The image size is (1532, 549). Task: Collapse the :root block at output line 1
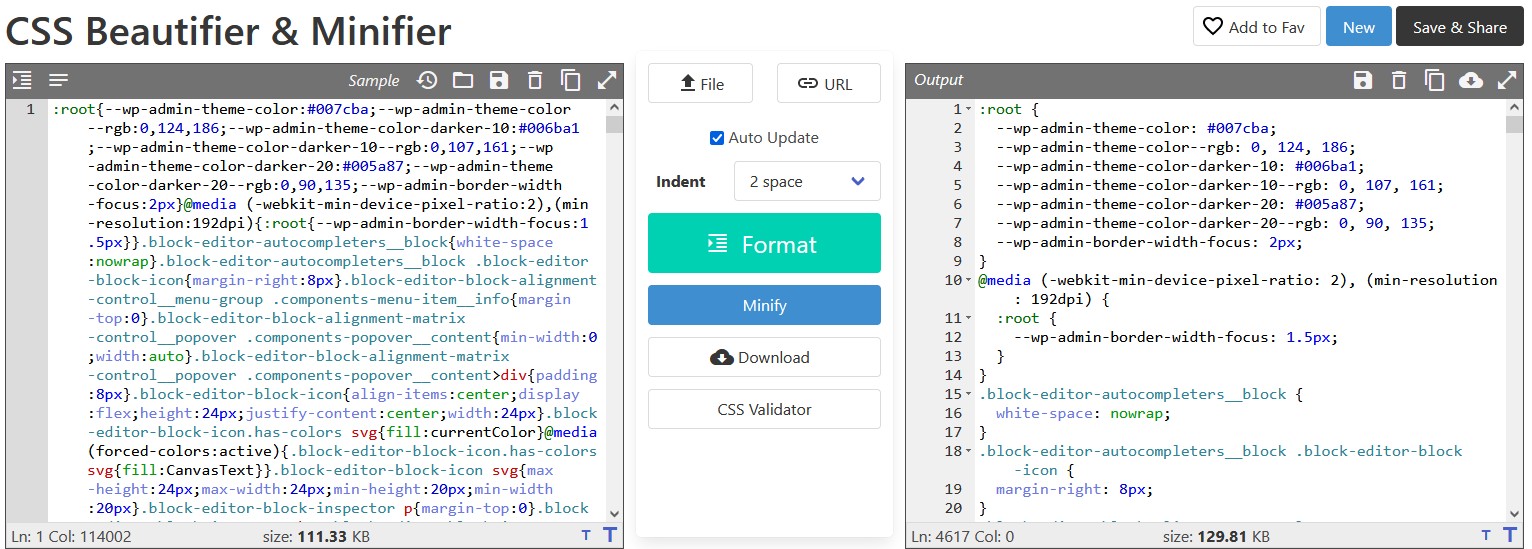coord(970,109)
